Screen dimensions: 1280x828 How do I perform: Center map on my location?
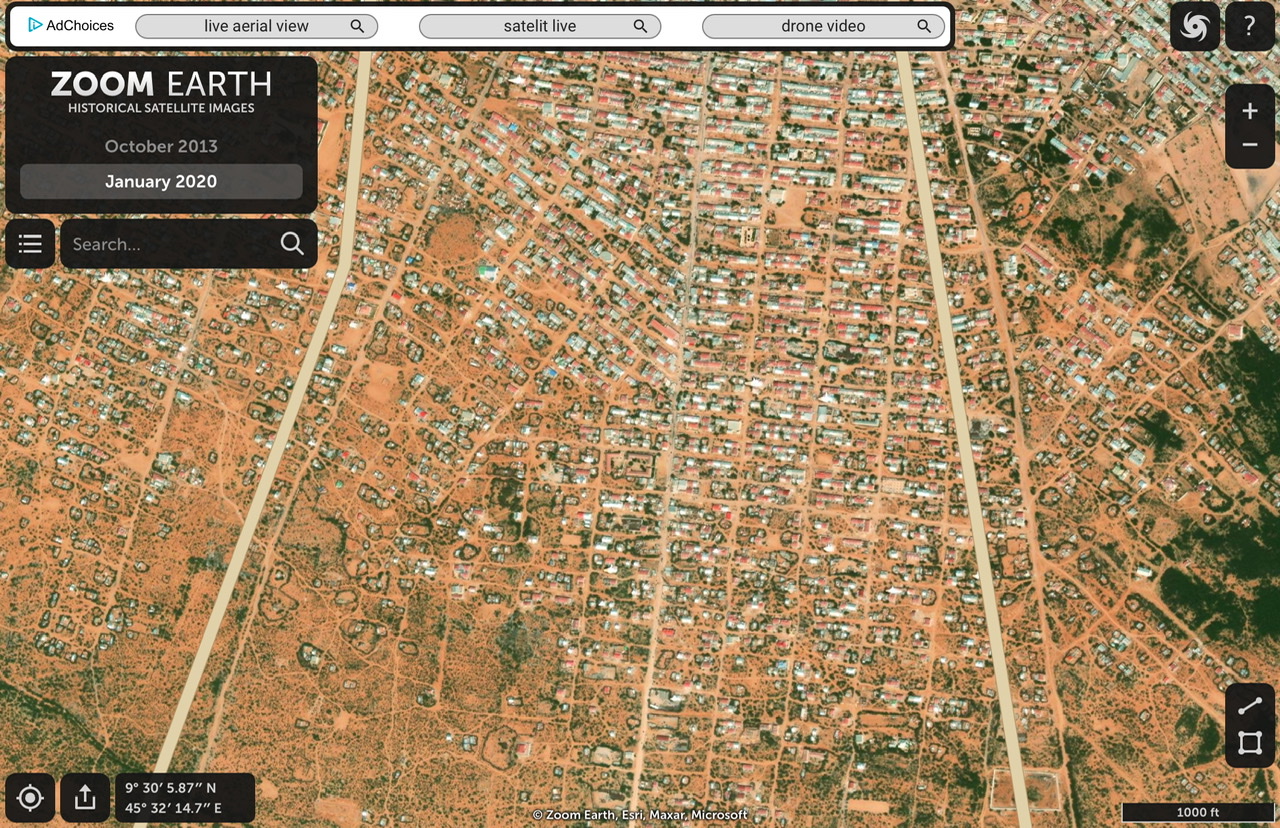(x=30, y=798)
